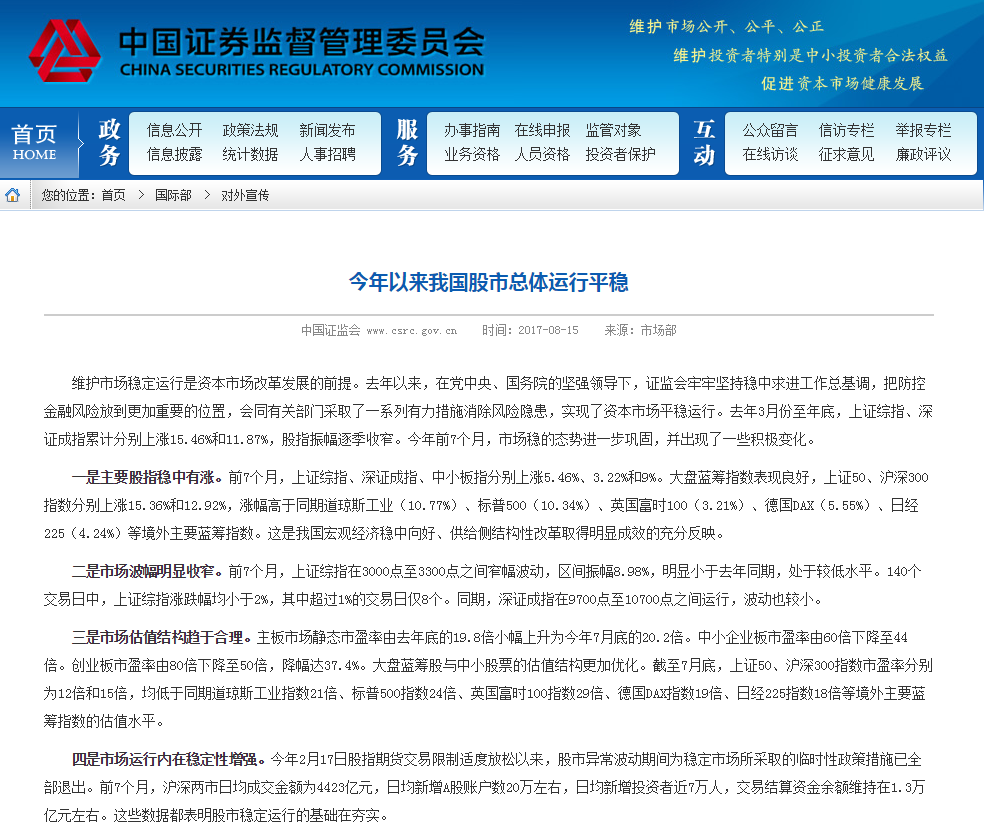Click the 中国证监会 www.csrc.gov.cn source text
This screenshot has height=831, width=986.
(x=379, y=331)
